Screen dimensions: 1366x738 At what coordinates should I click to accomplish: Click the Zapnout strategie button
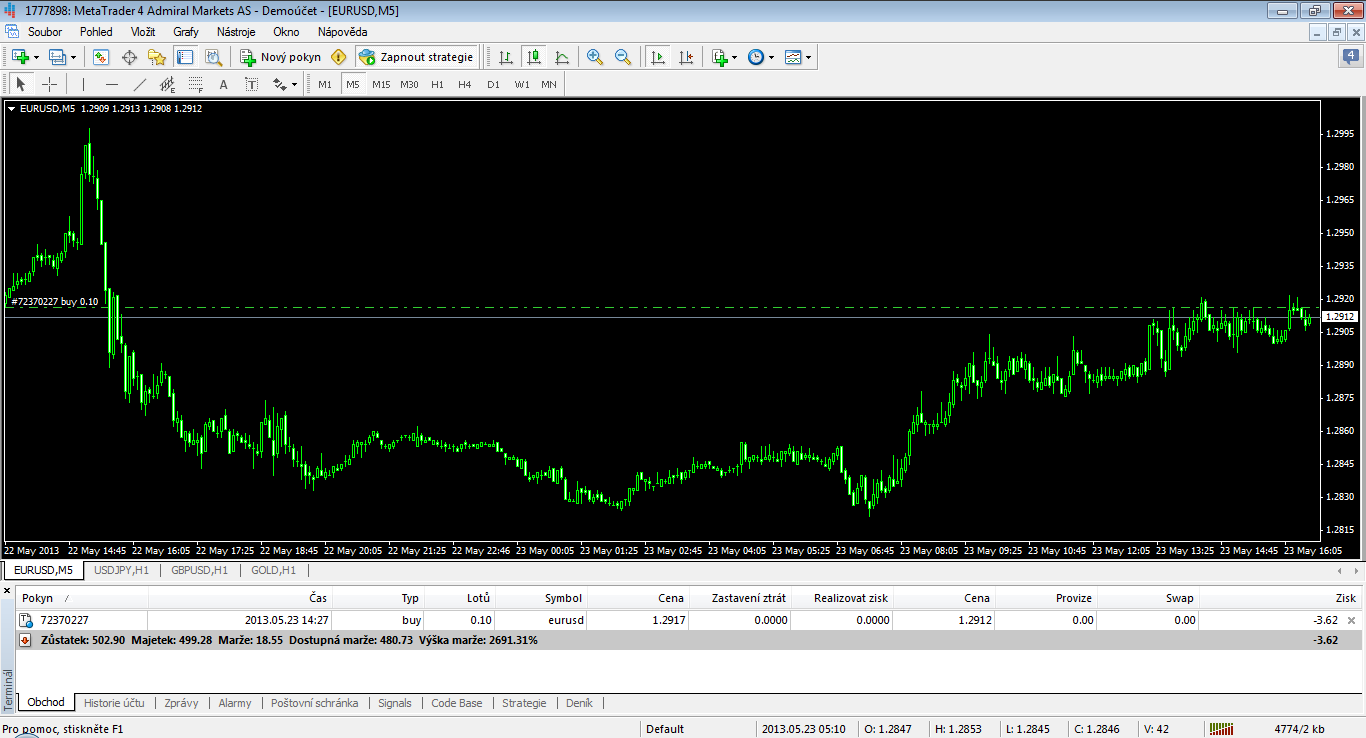[416, 57]
